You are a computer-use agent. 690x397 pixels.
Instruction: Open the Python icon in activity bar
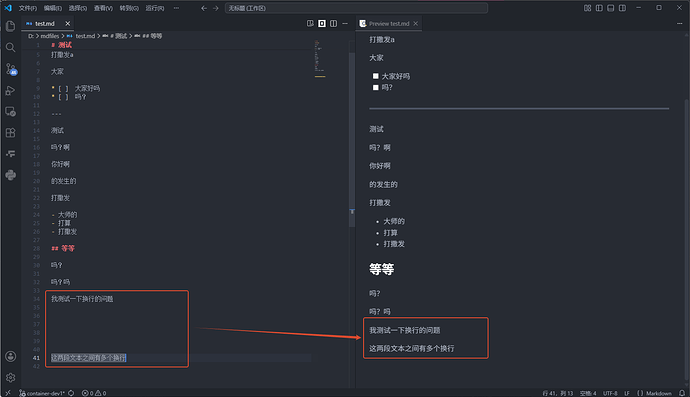(11, 175)
